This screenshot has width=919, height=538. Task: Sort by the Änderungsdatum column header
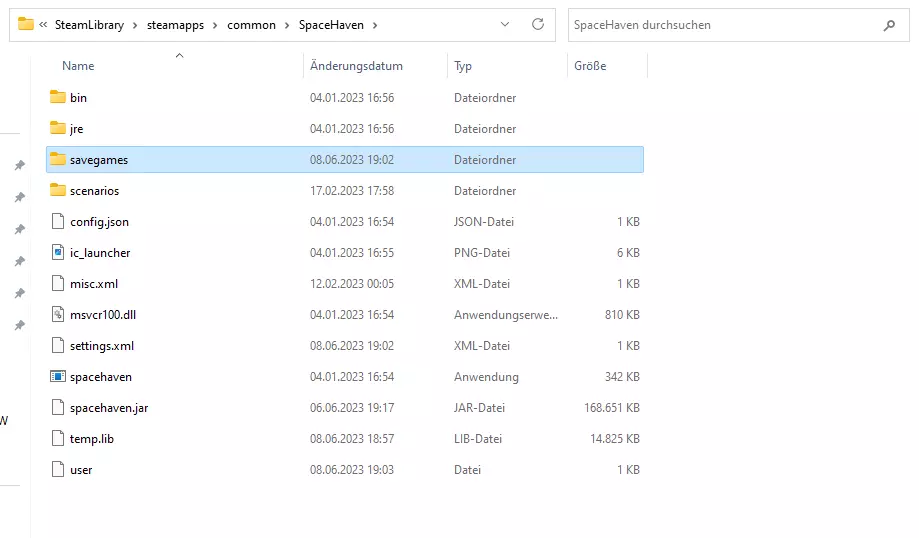click(356, 66)
